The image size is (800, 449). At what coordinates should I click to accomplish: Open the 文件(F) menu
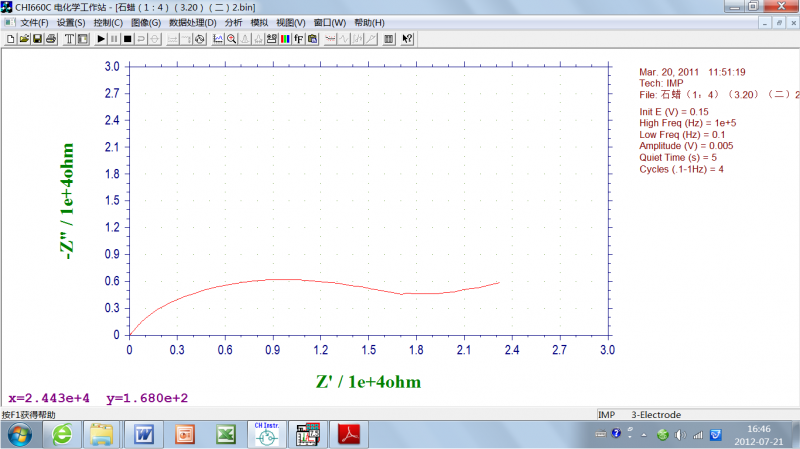34,22
